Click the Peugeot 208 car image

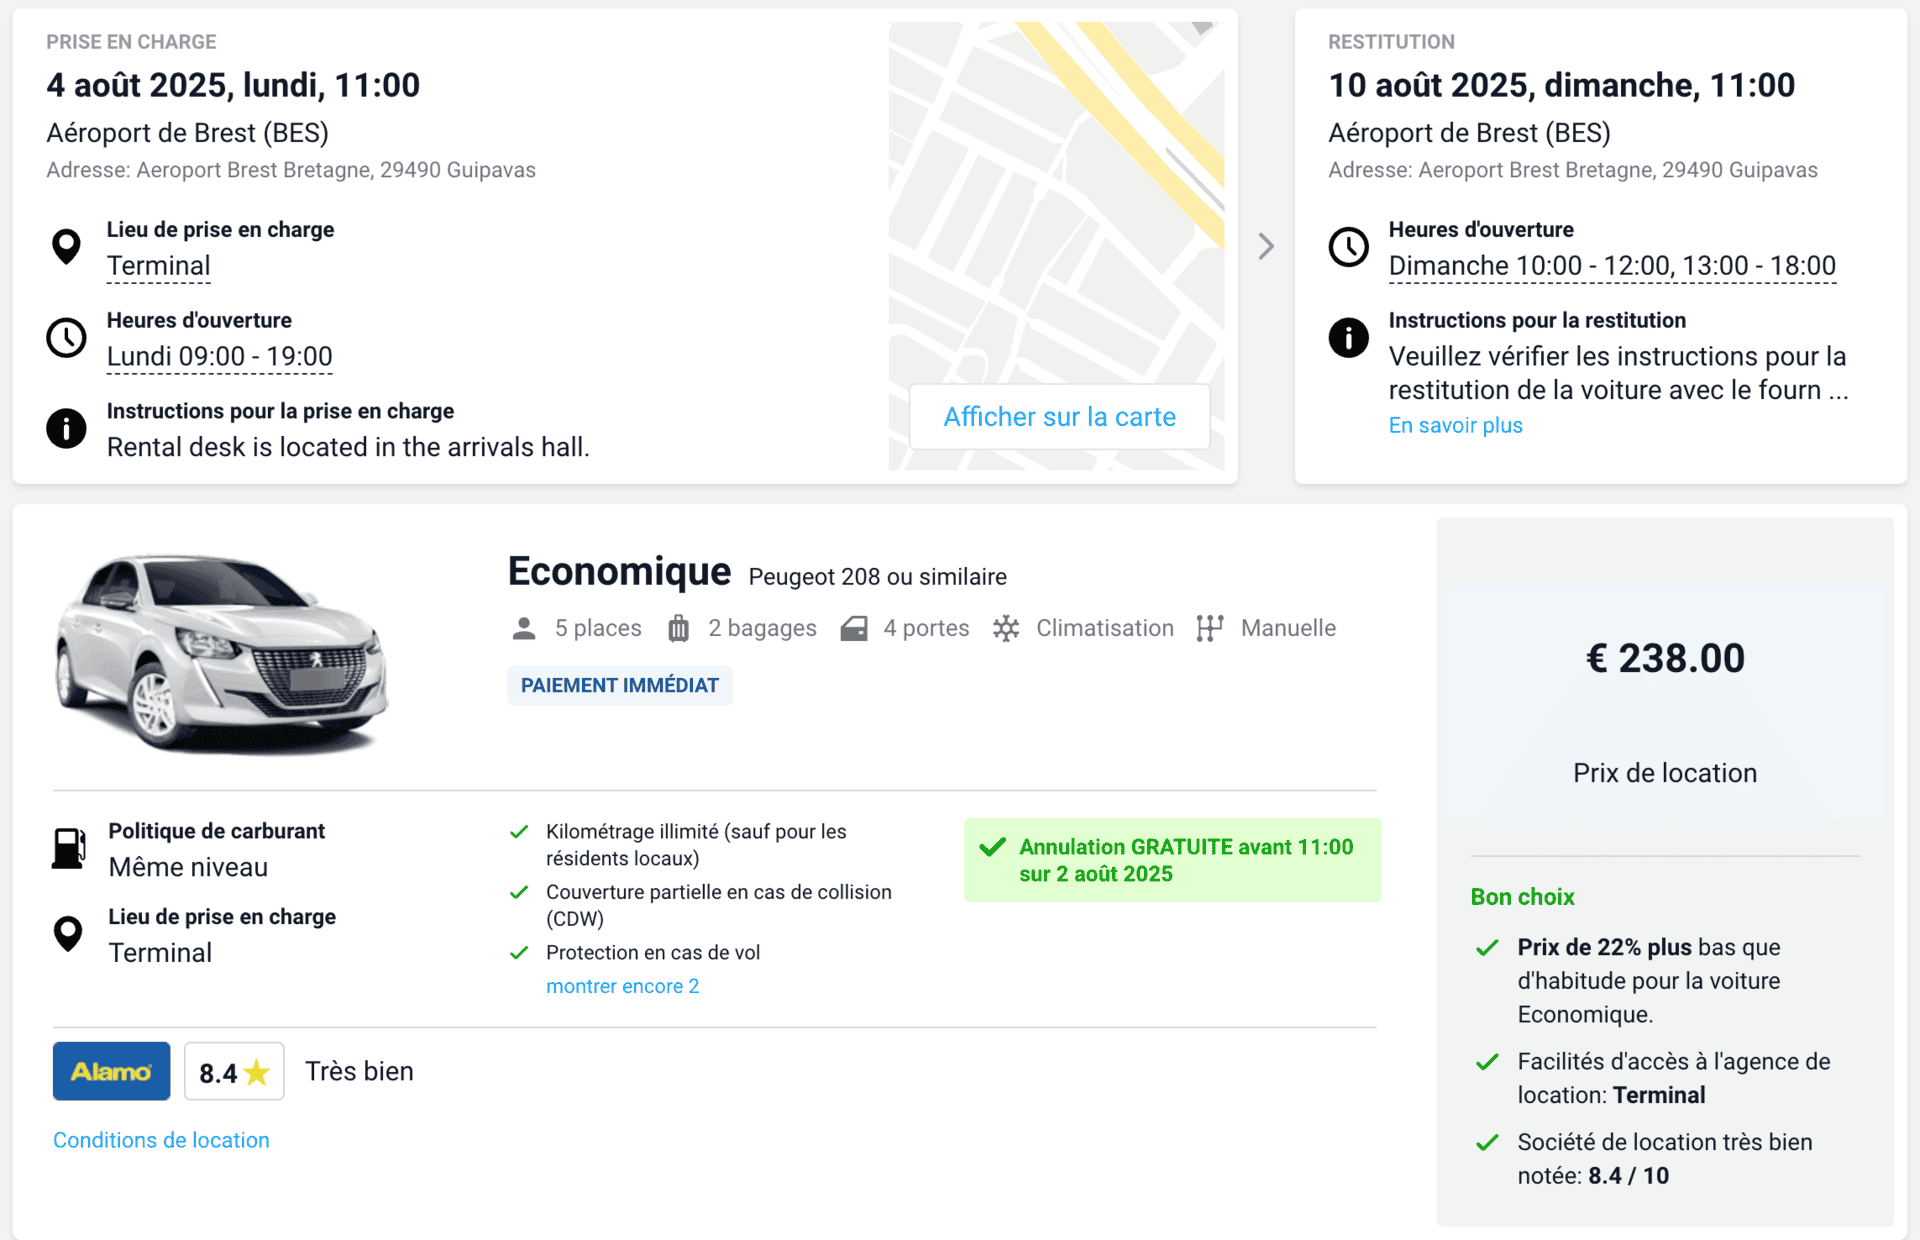[221, 652]
